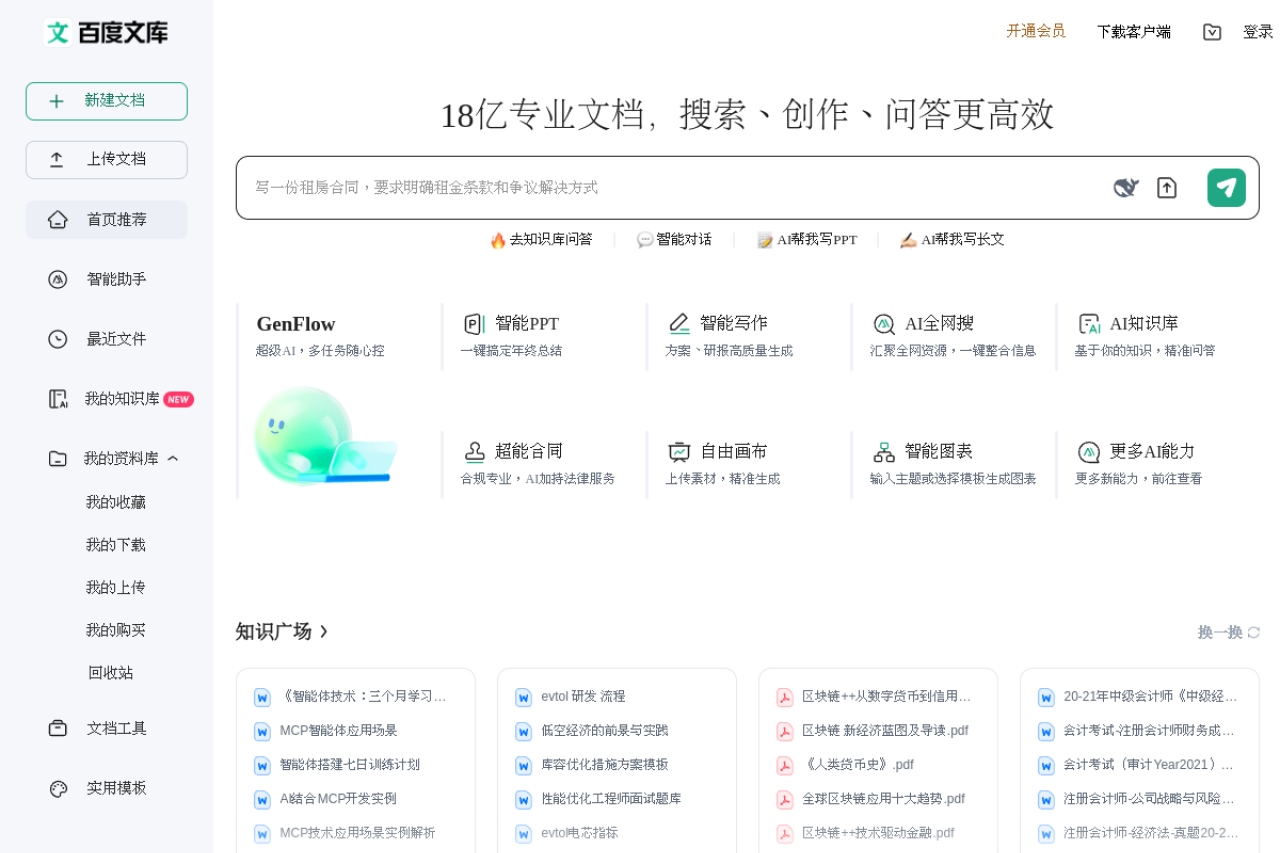This screenshot has width=1280, height=853.
Task: Go to 最近文件 in the sidebar
Action: pyautogui.click(x=107, y=339)
